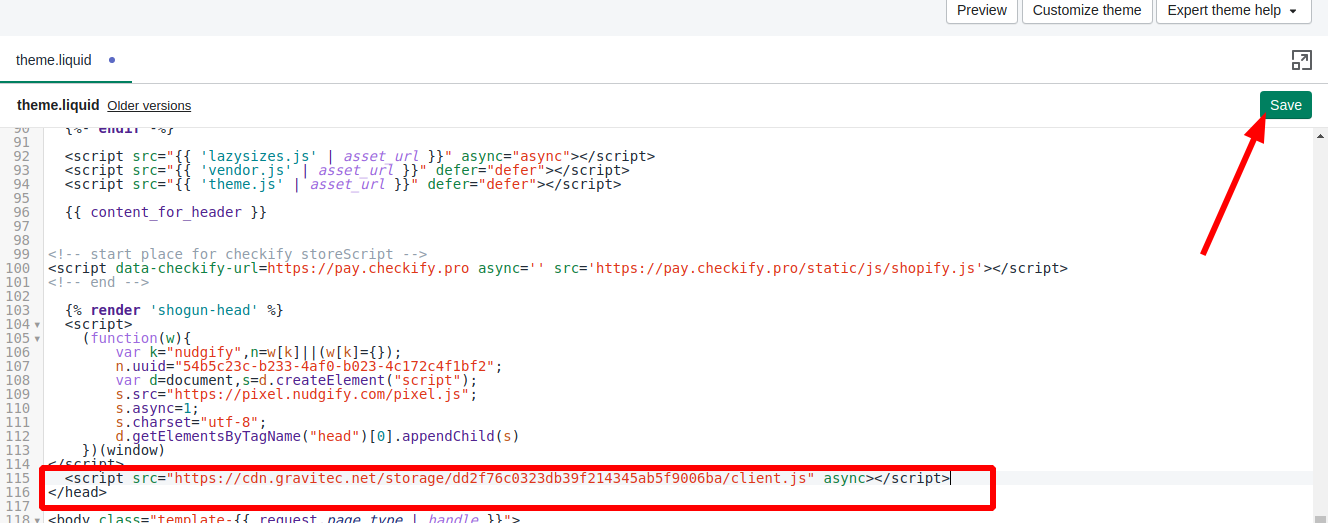This screenshot has height=523, width=1328.
Task: Click the lazysizes.js script line
Action: (360, 156)
